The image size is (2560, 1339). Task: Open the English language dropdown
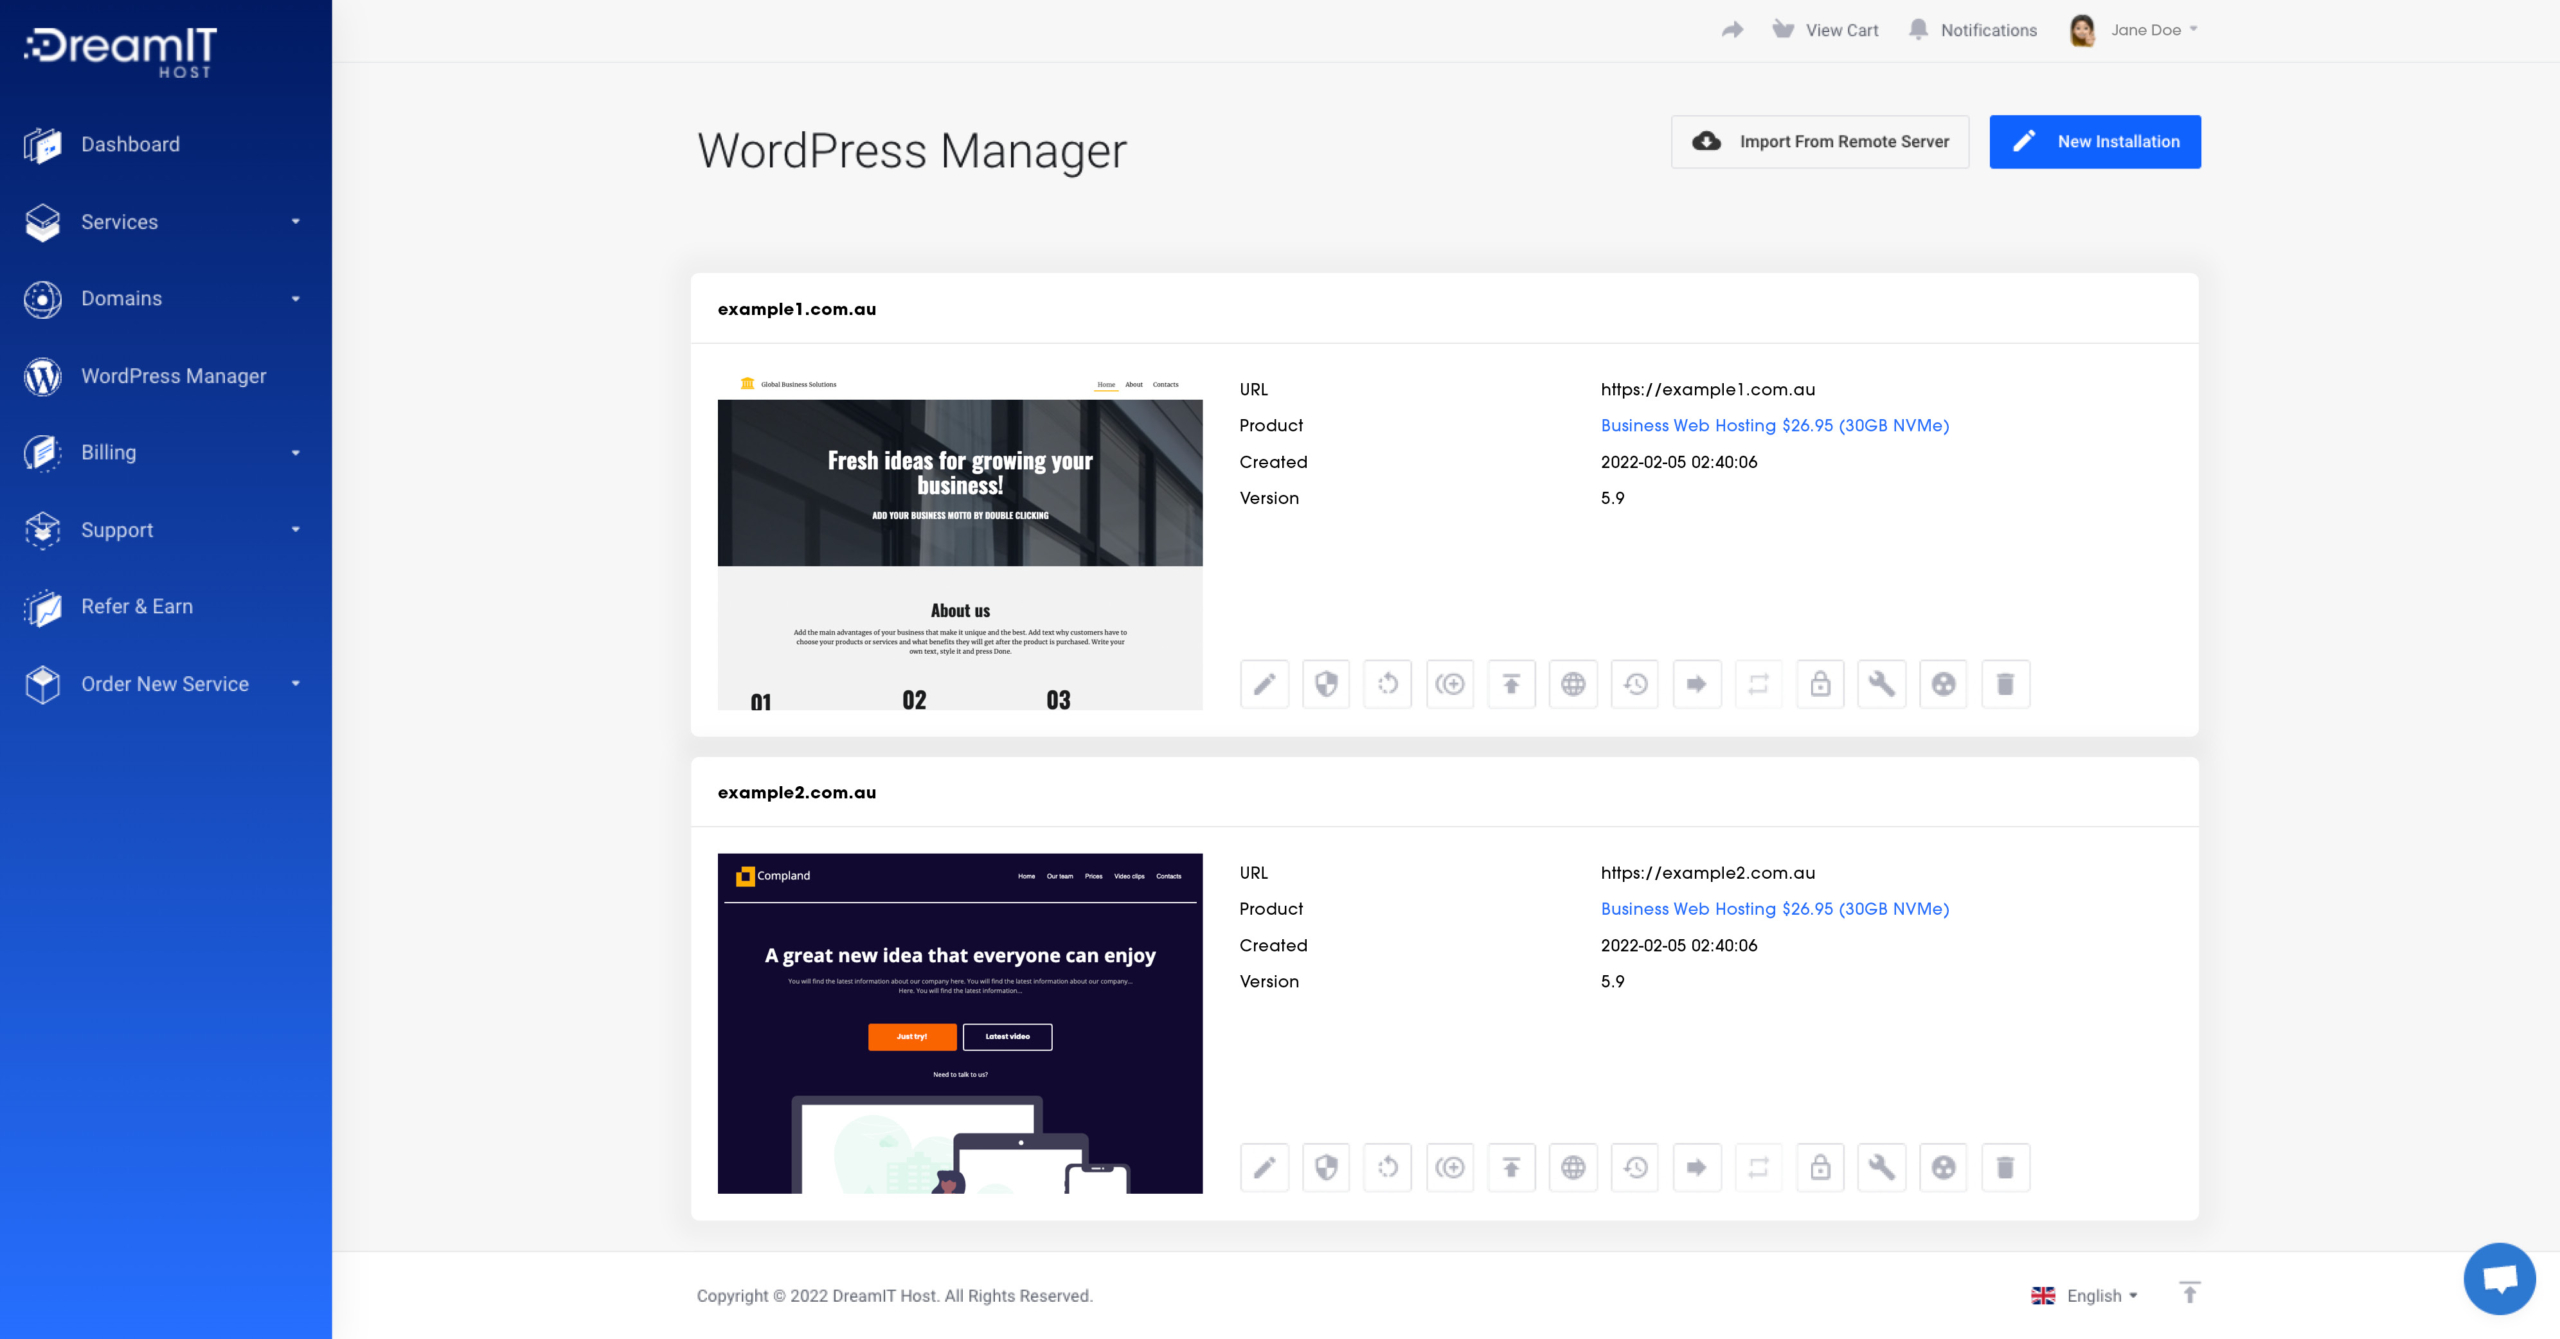(2096, 1295)
